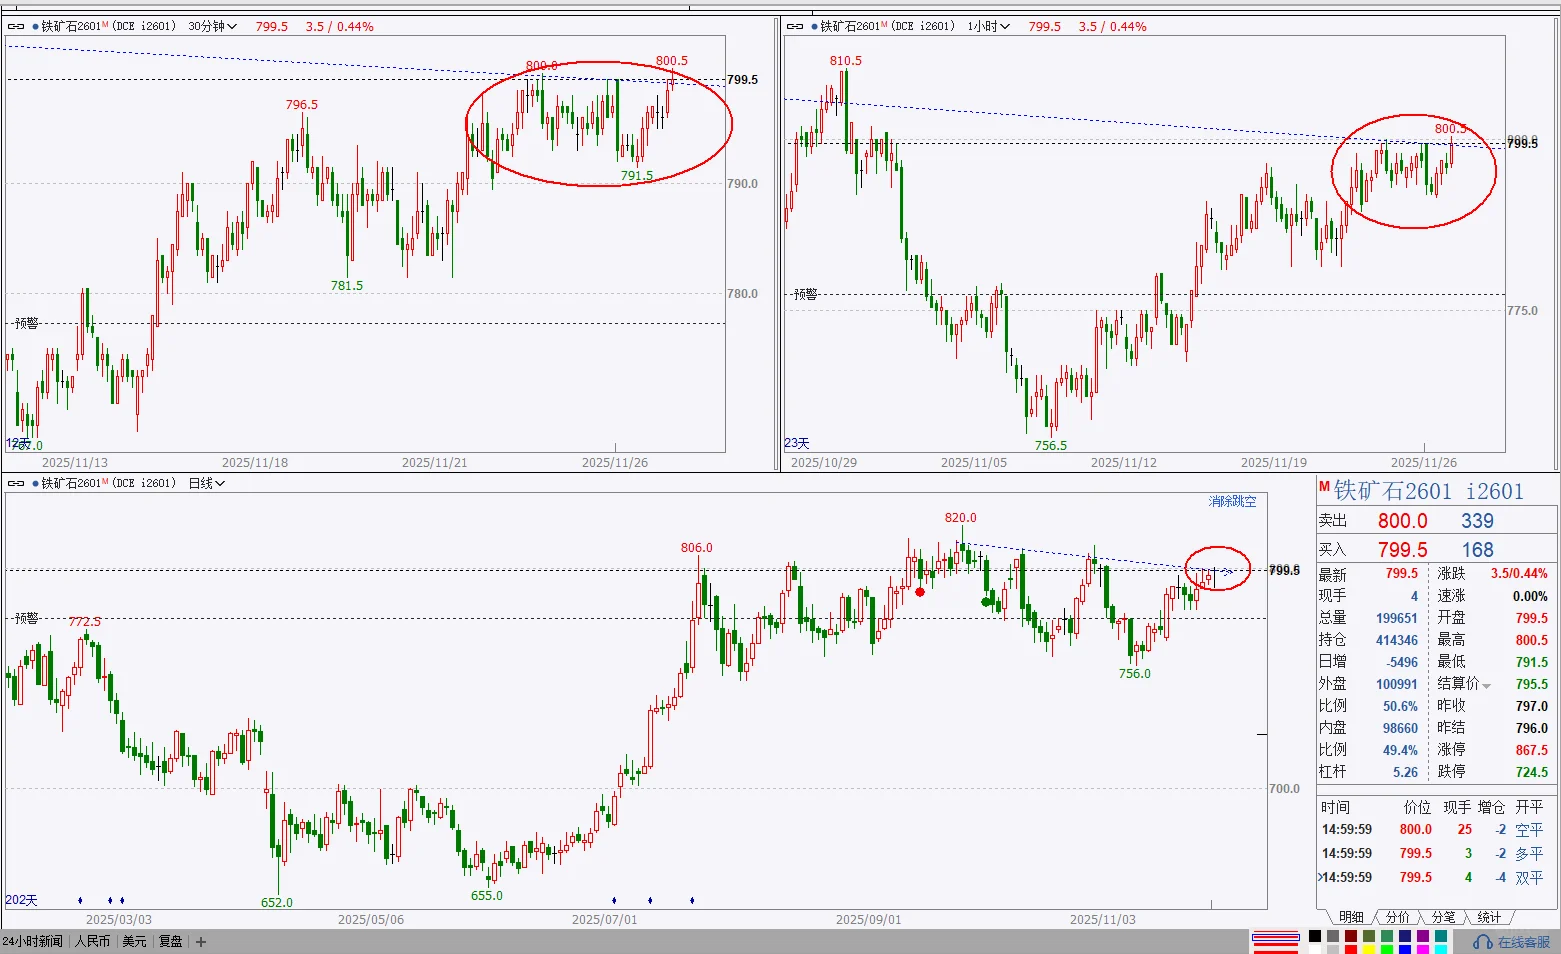
Task: Click the leftmost diamond marker under the daily chart
Action: pos(80,901)
